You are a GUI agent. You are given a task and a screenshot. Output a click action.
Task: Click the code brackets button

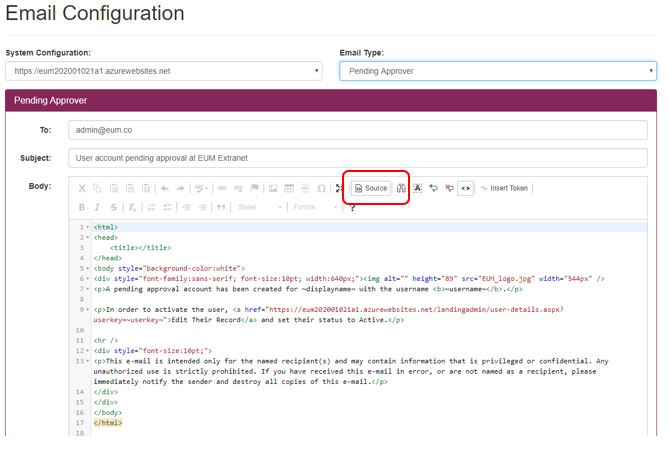pyautogui.click(x=465, y=188)
